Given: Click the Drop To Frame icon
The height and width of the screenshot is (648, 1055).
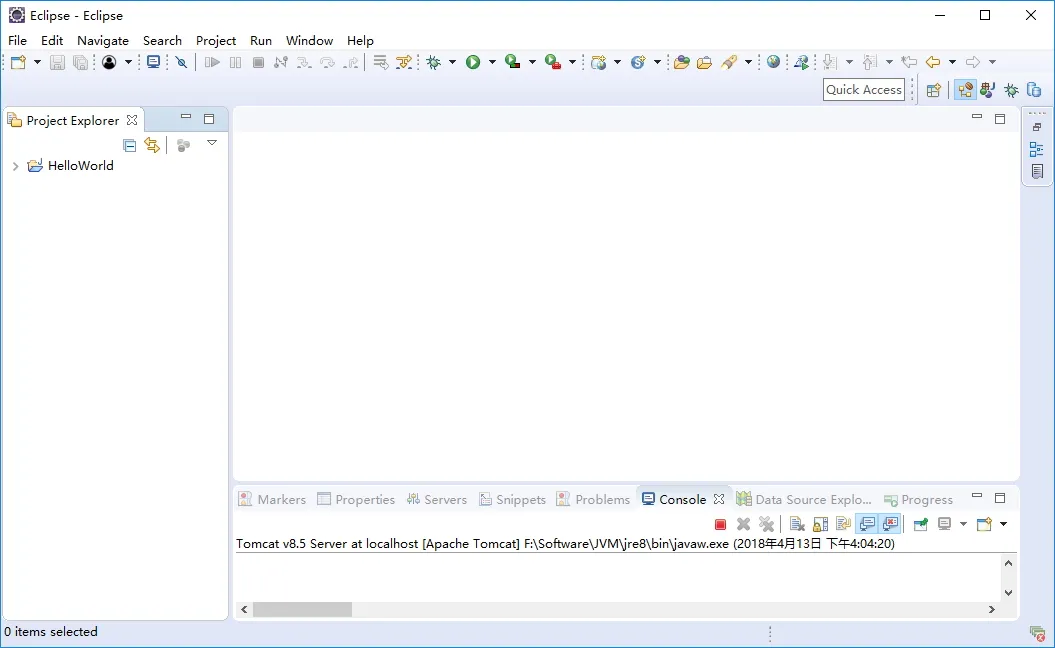Looking at the screenshot, I should [381, 62].
